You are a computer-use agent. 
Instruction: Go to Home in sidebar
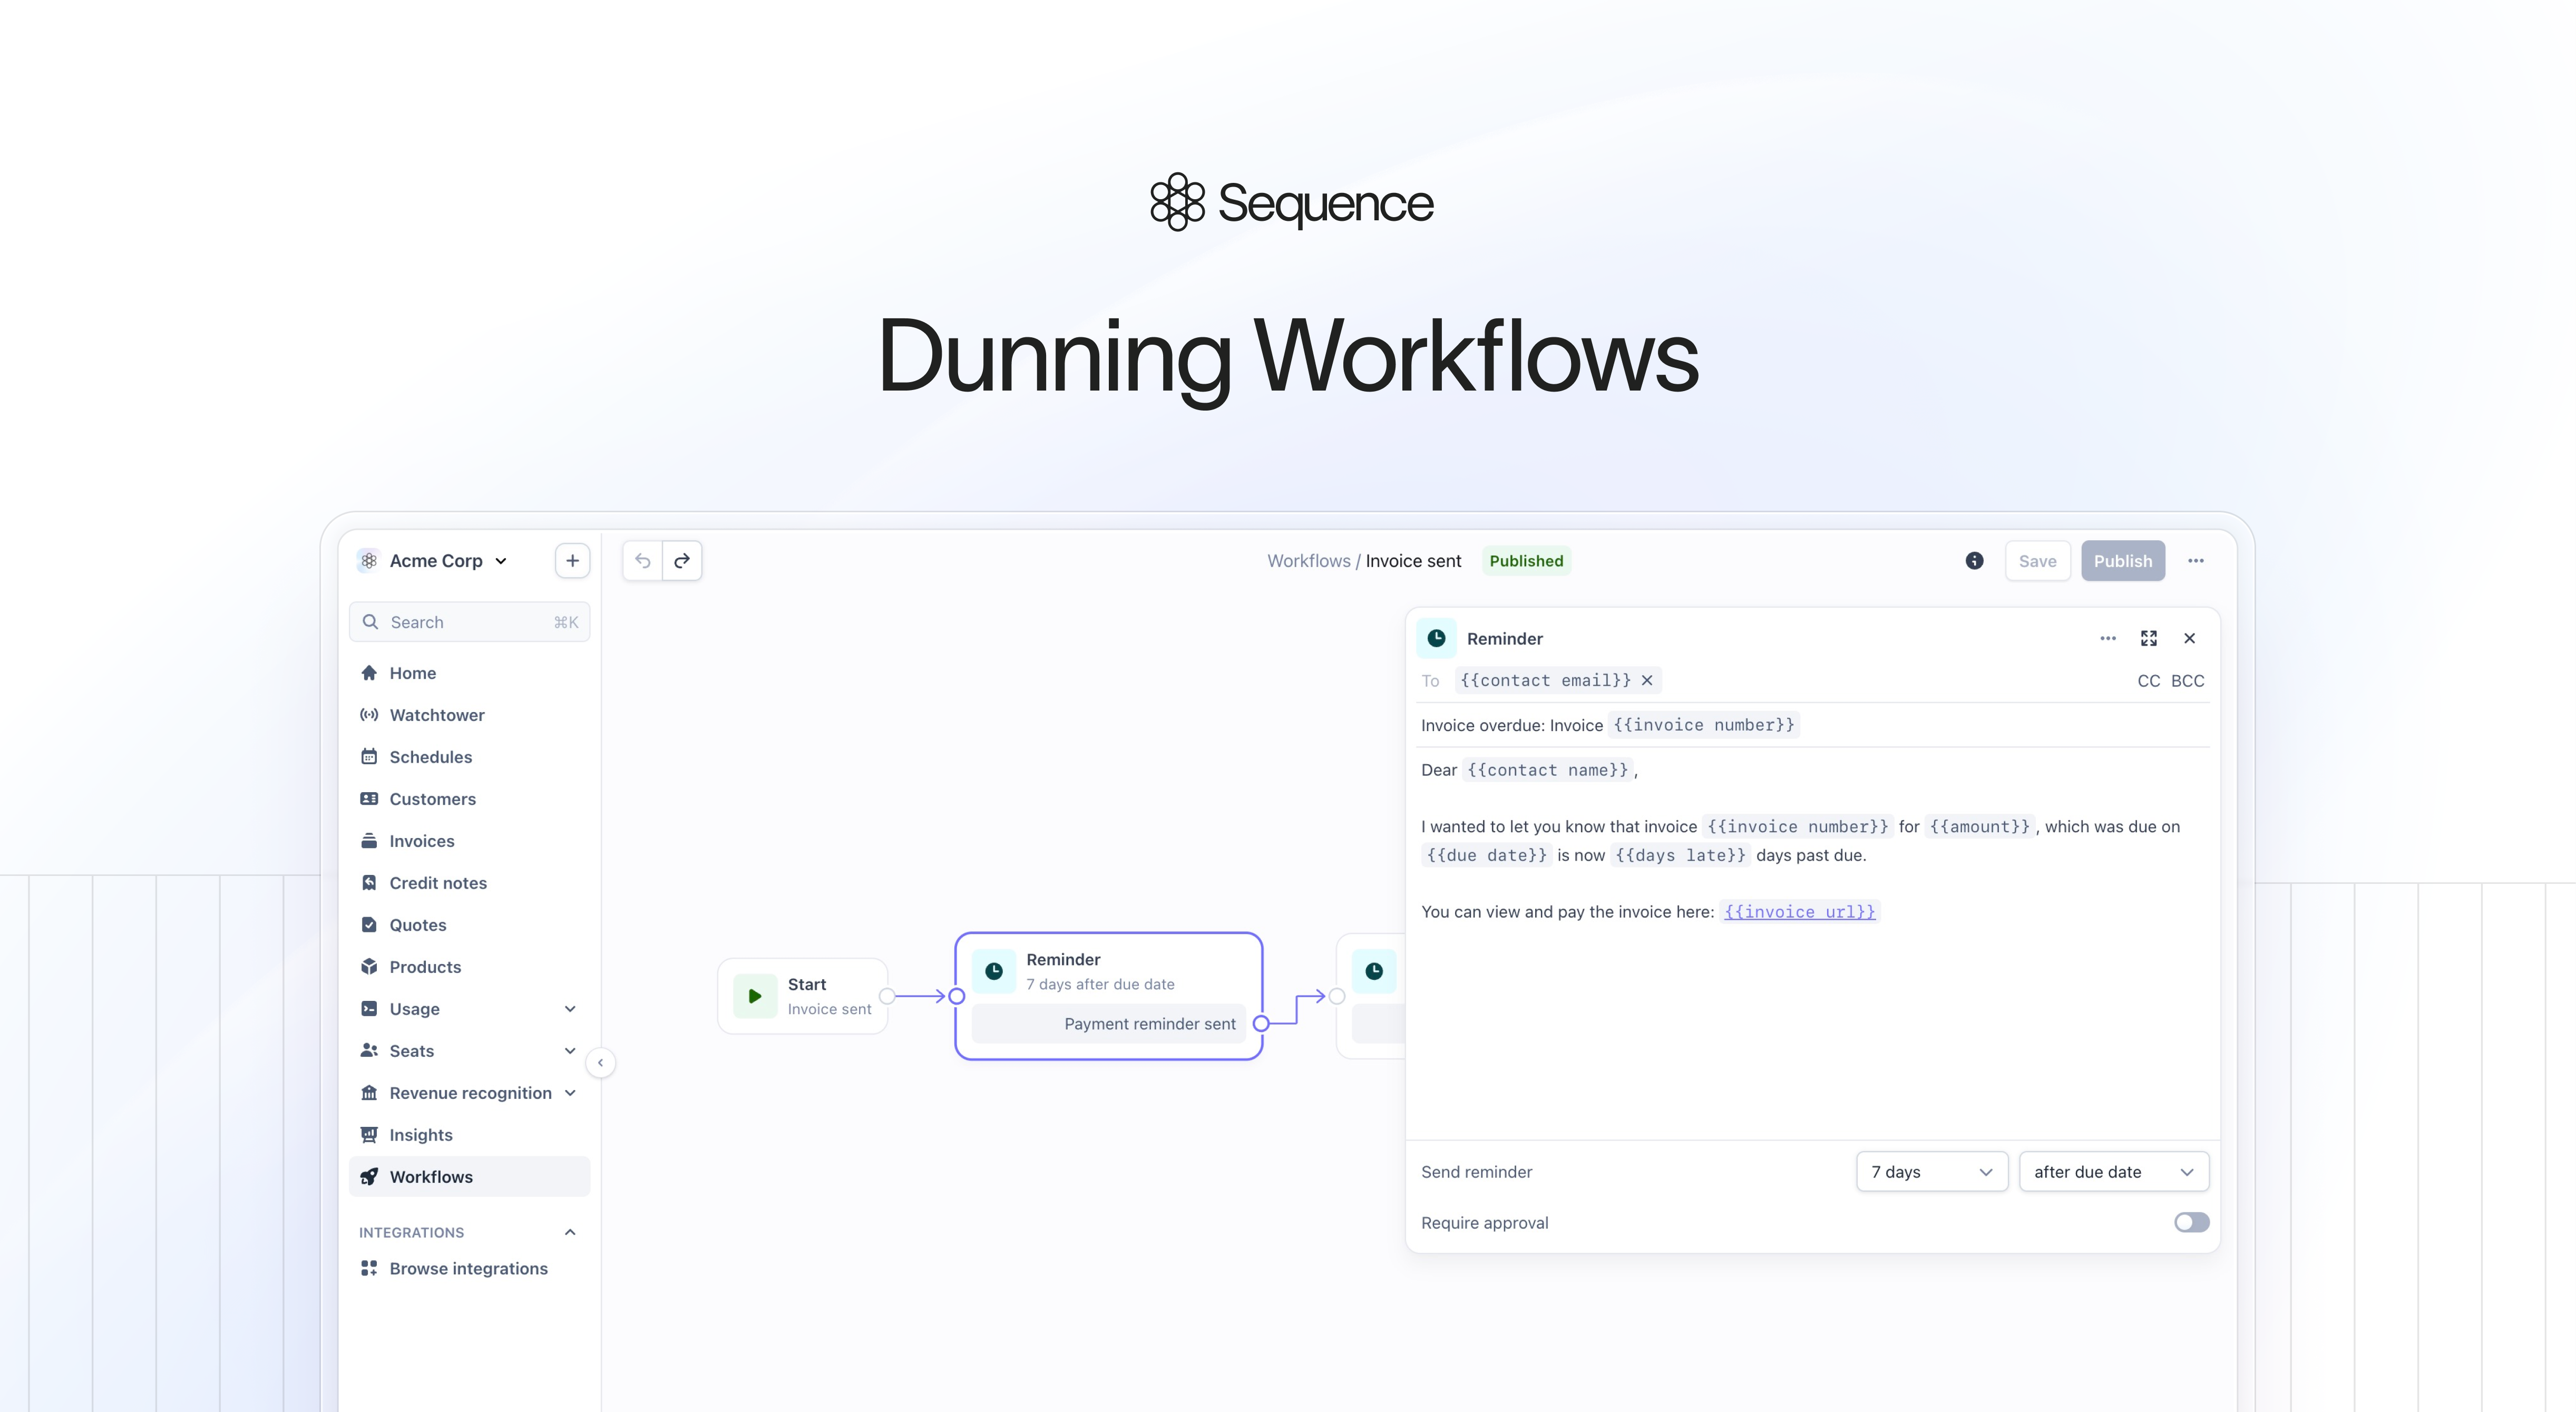point(469,673)
